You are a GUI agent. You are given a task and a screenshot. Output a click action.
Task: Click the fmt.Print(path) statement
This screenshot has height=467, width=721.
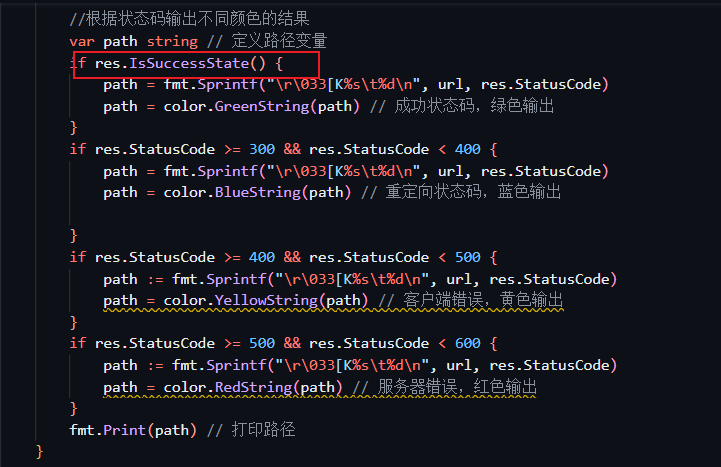pos(133,430)
